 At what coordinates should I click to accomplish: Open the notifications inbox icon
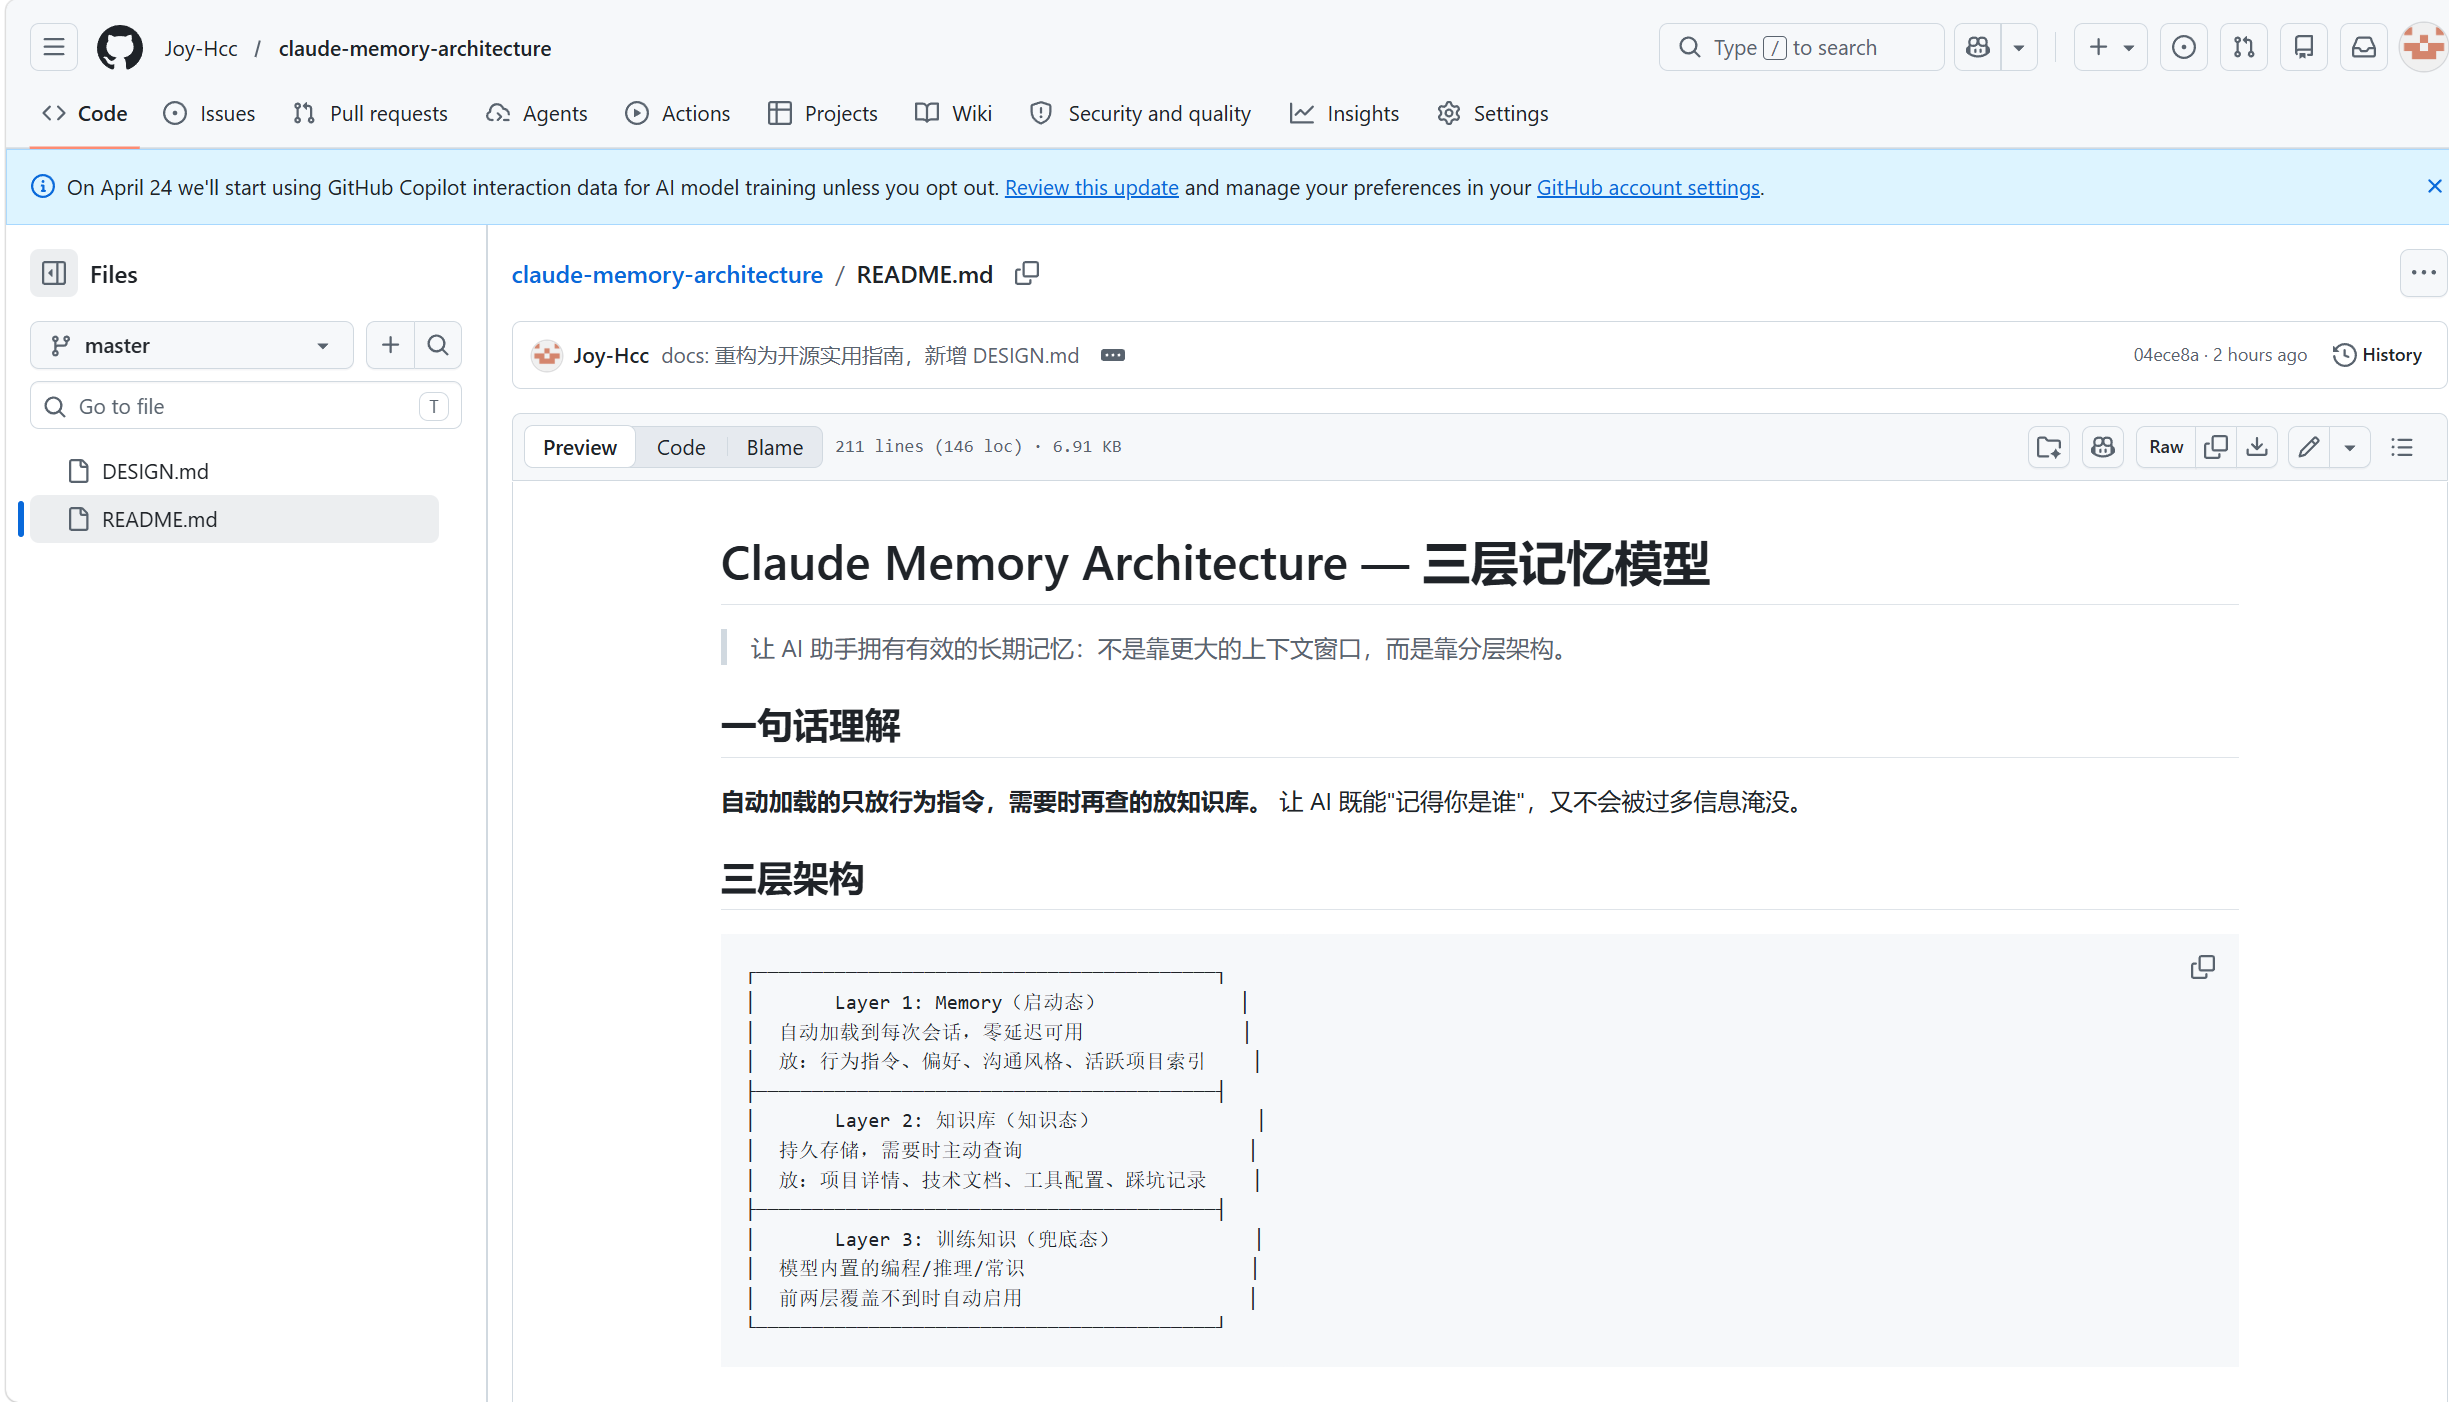[2364, 47]
